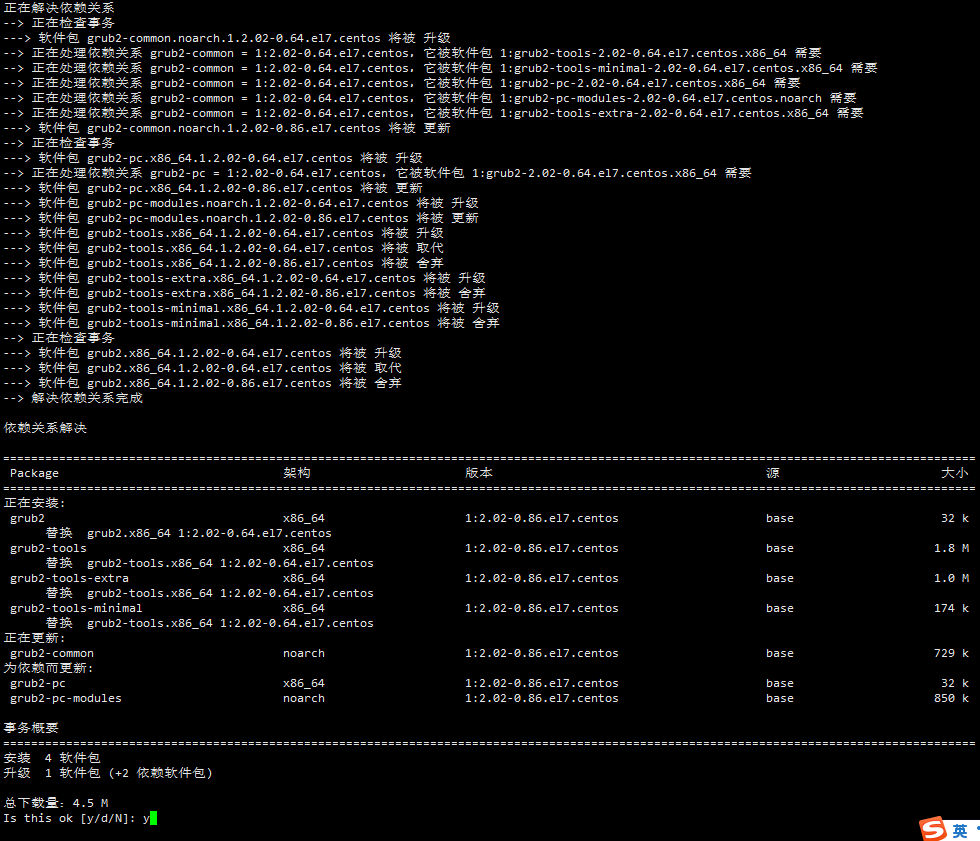980x841 pixels.
Task: Click the 'grub2-tools-minimal.x86_64.1.2.02-0.86.el7.centos 将被 舍弃' line
Action: (252, 323)
